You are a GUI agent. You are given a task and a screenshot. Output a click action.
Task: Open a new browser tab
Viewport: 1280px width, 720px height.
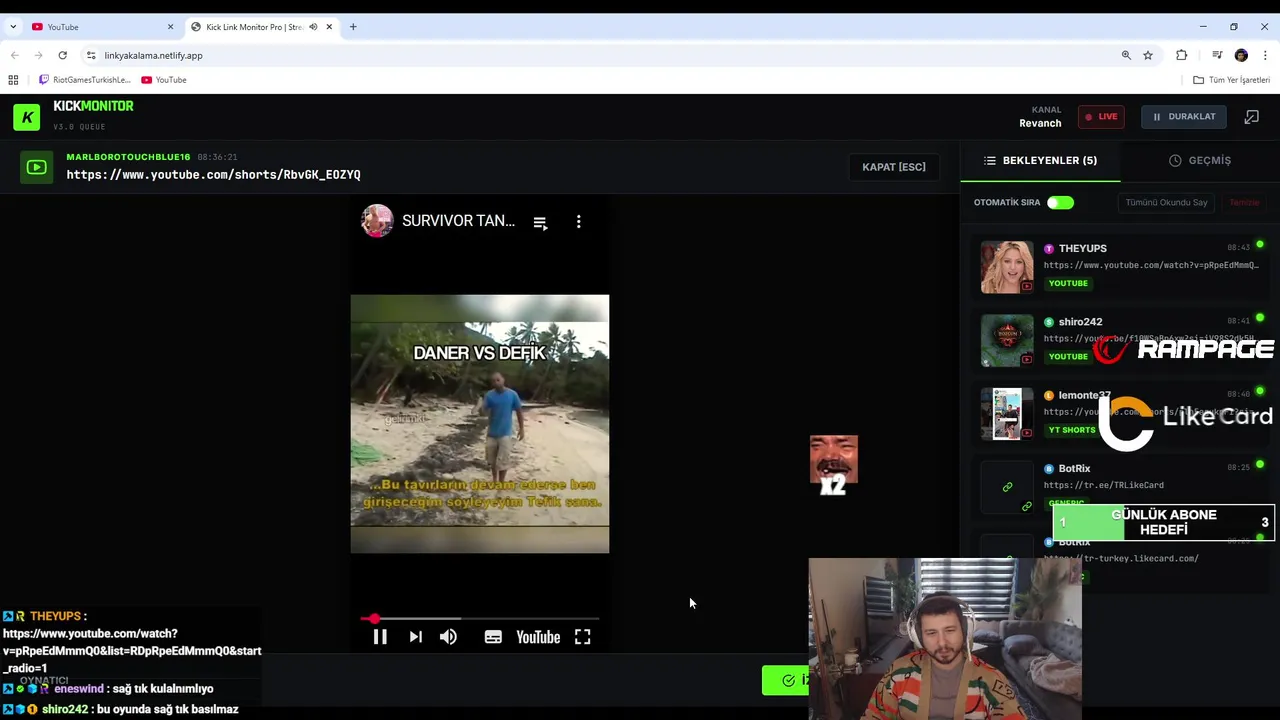(353, 27)
